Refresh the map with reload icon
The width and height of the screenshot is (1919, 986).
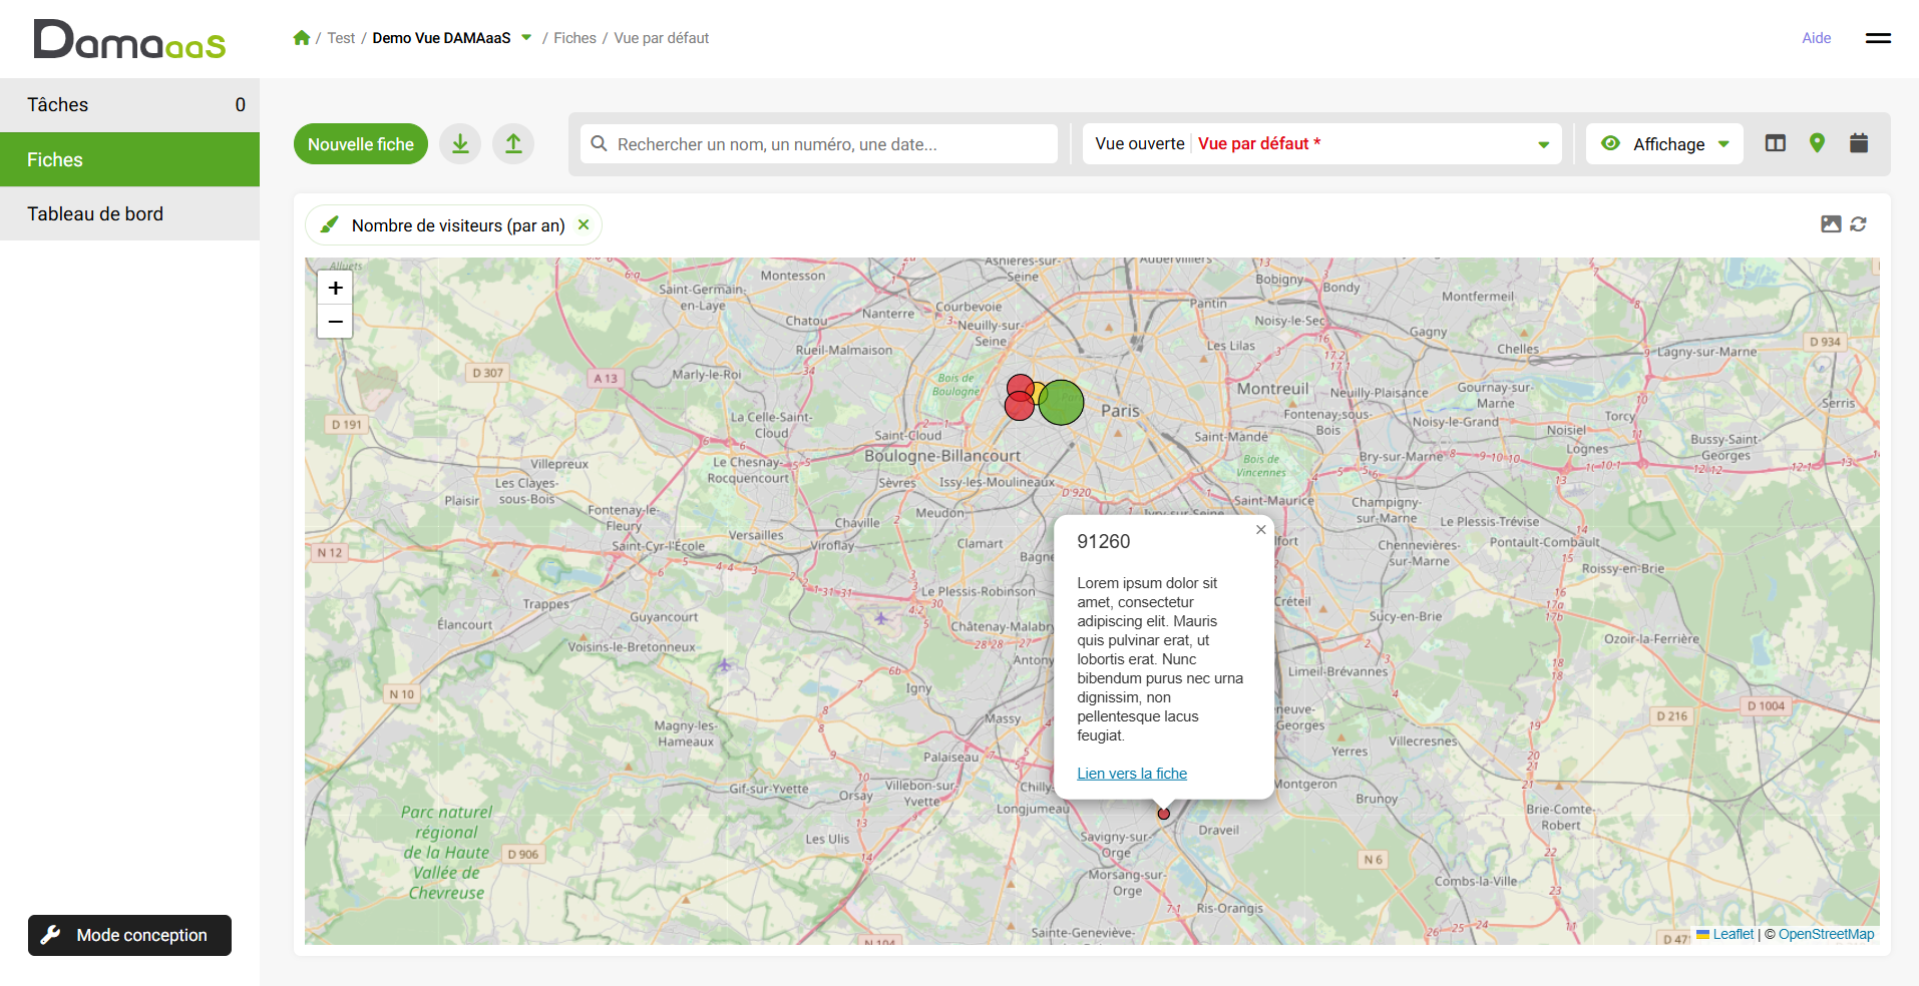pyautogui.click(x=1858, y=224)
